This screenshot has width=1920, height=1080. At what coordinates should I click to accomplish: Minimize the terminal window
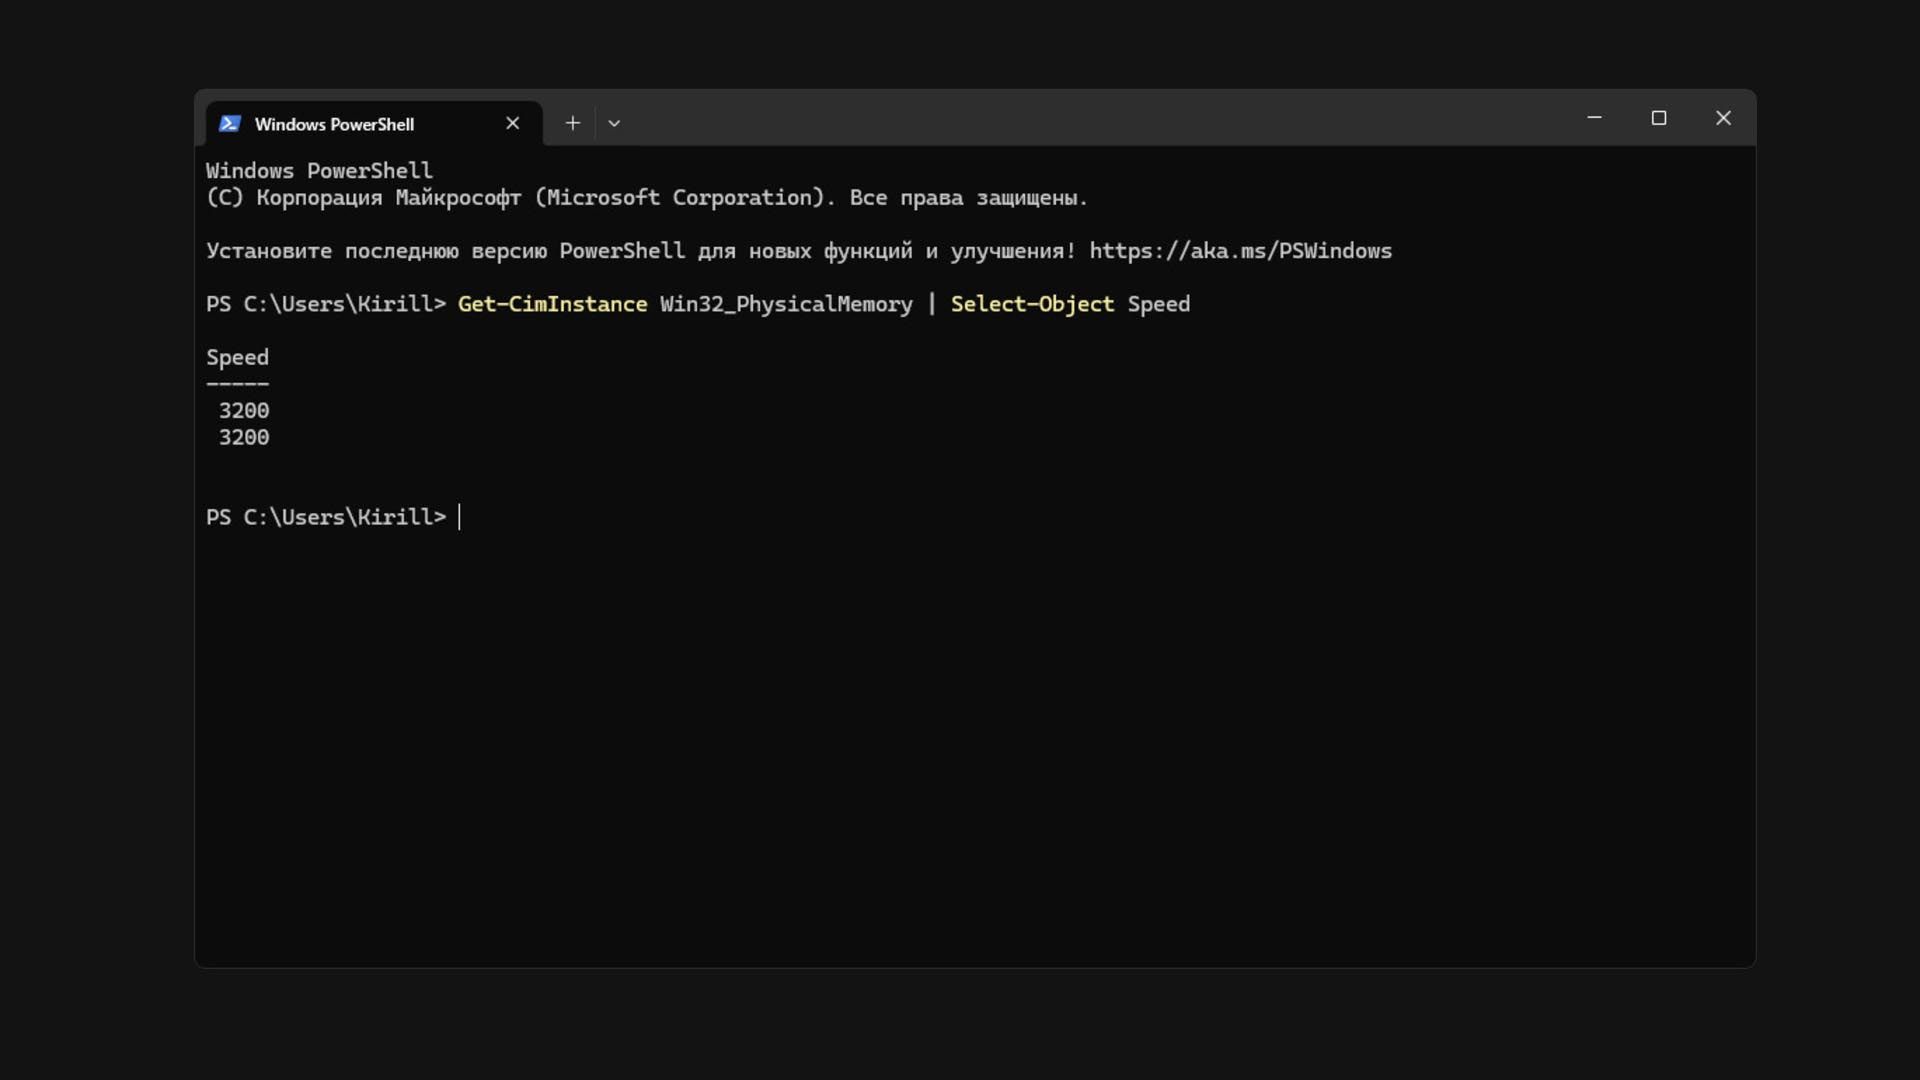pyautogui.click(x=1594, y=118)
